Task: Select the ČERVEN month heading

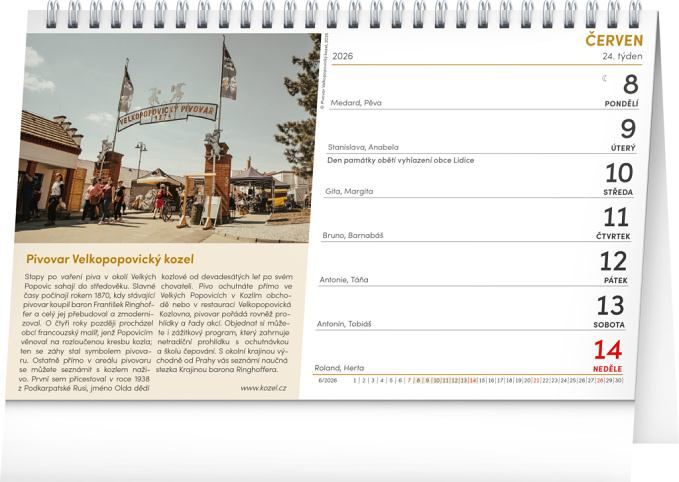Action: tap(612, 39)
